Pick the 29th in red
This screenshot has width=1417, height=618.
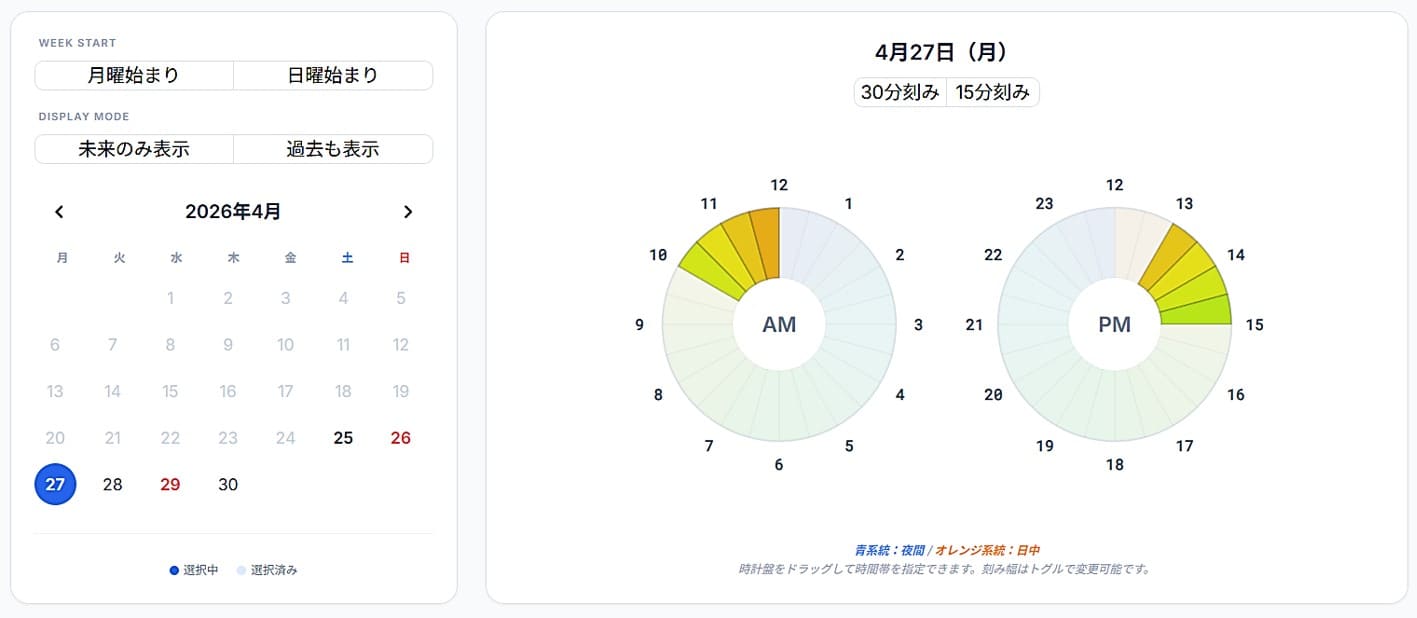(170, 485)
